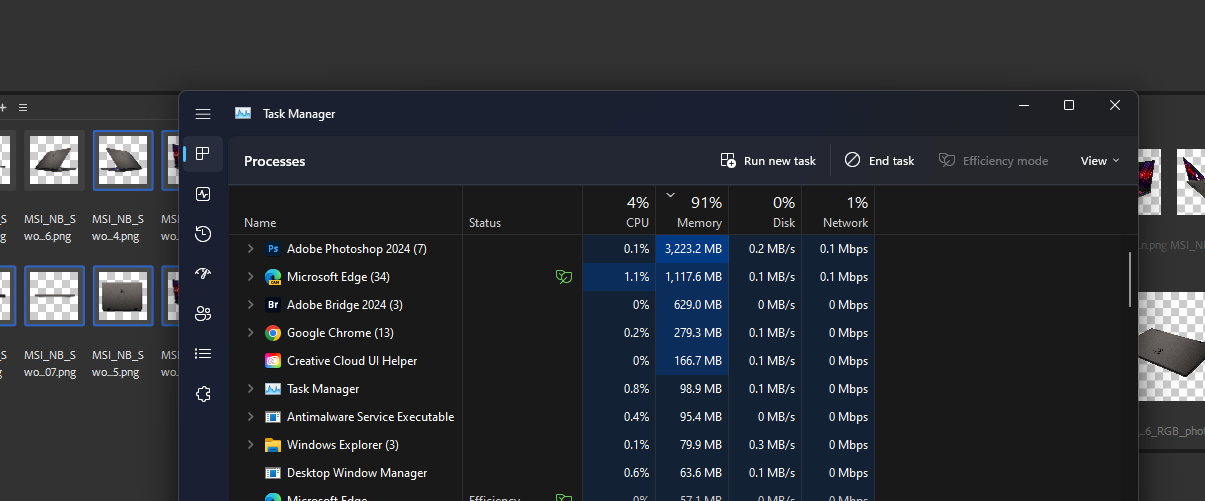
Task: Sort processes by CPU column header
Action: pyautogui.click(x=619, y=211)
